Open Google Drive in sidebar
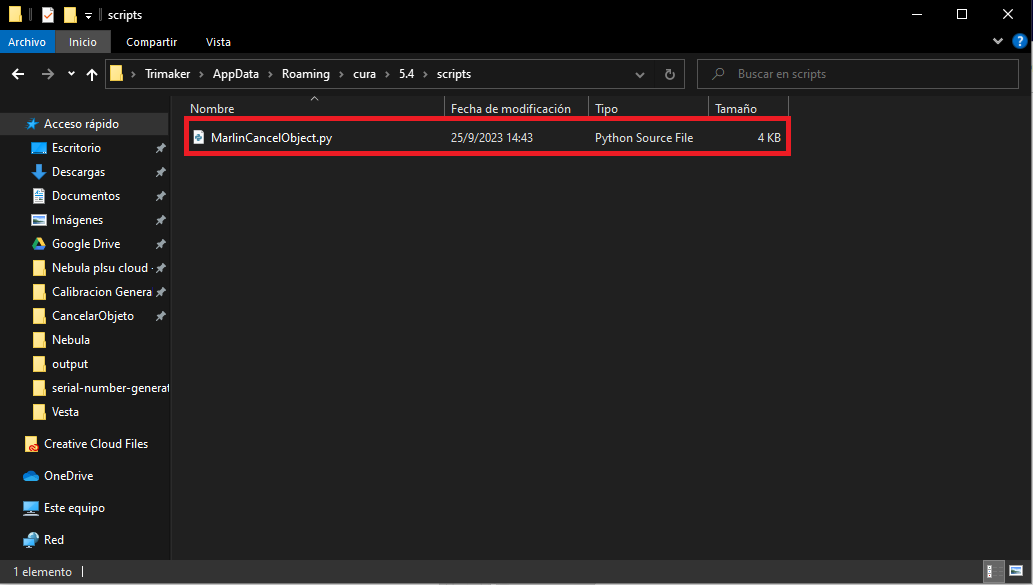Screen dimensions: 1033x585 click(85, 244)
